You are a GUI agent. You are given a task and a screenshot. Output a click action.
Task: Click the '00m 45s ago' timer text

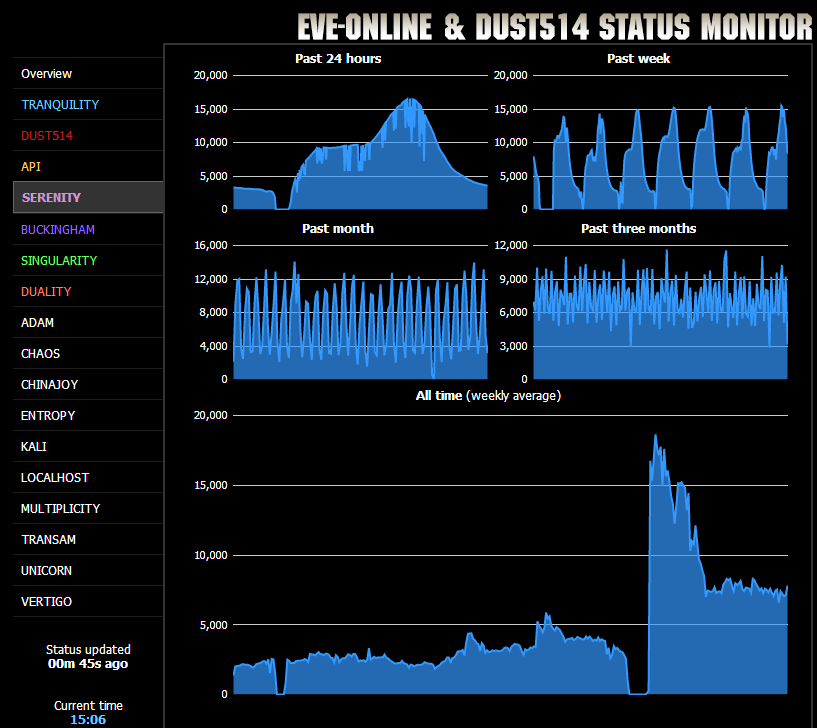click(88, 663)
